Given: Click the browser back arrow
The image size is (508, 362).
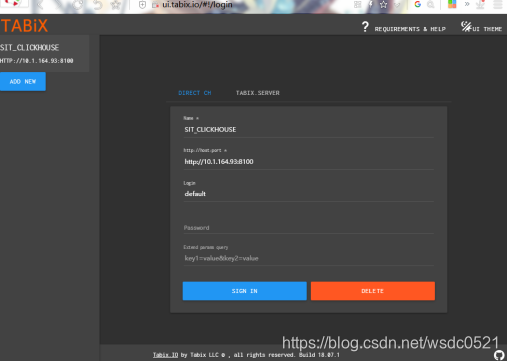Looking at the screenshot, I should click(41, 5).
